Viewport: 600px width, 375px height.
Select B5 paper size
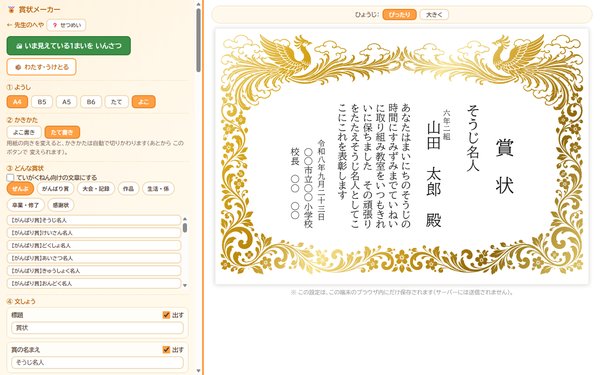coord(42,102)
